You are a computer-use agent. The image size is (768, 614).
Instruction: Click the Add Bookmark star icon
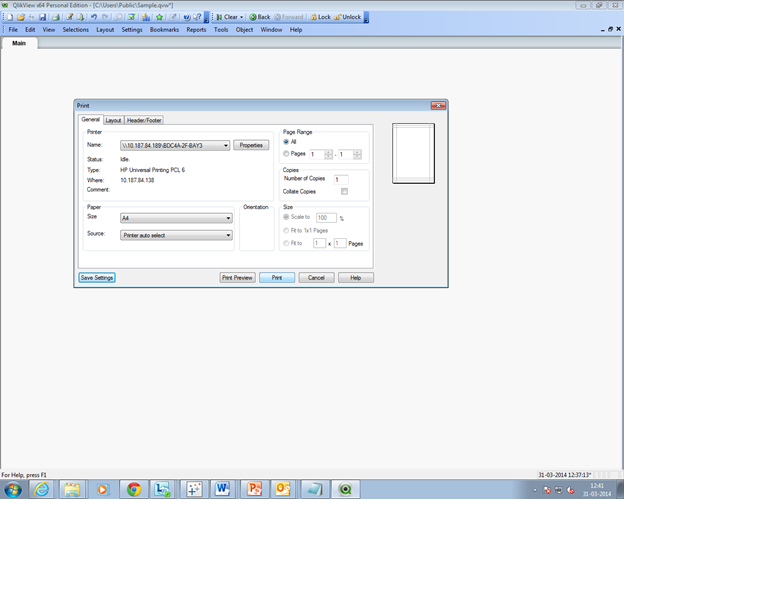pos(159,17)
